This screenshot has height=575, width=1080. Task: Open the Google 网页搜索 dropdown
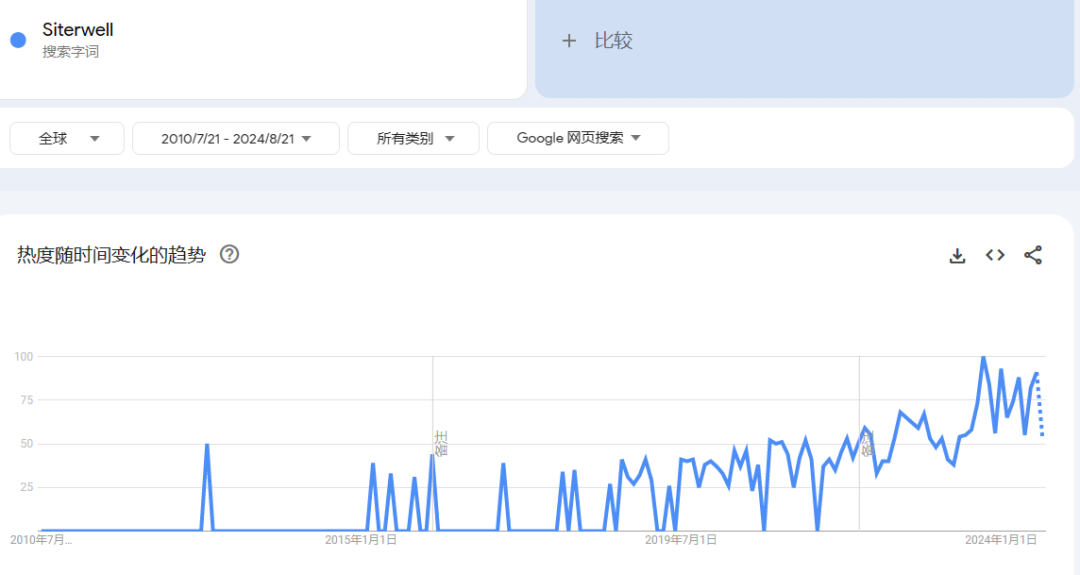(x=578, y=139)
